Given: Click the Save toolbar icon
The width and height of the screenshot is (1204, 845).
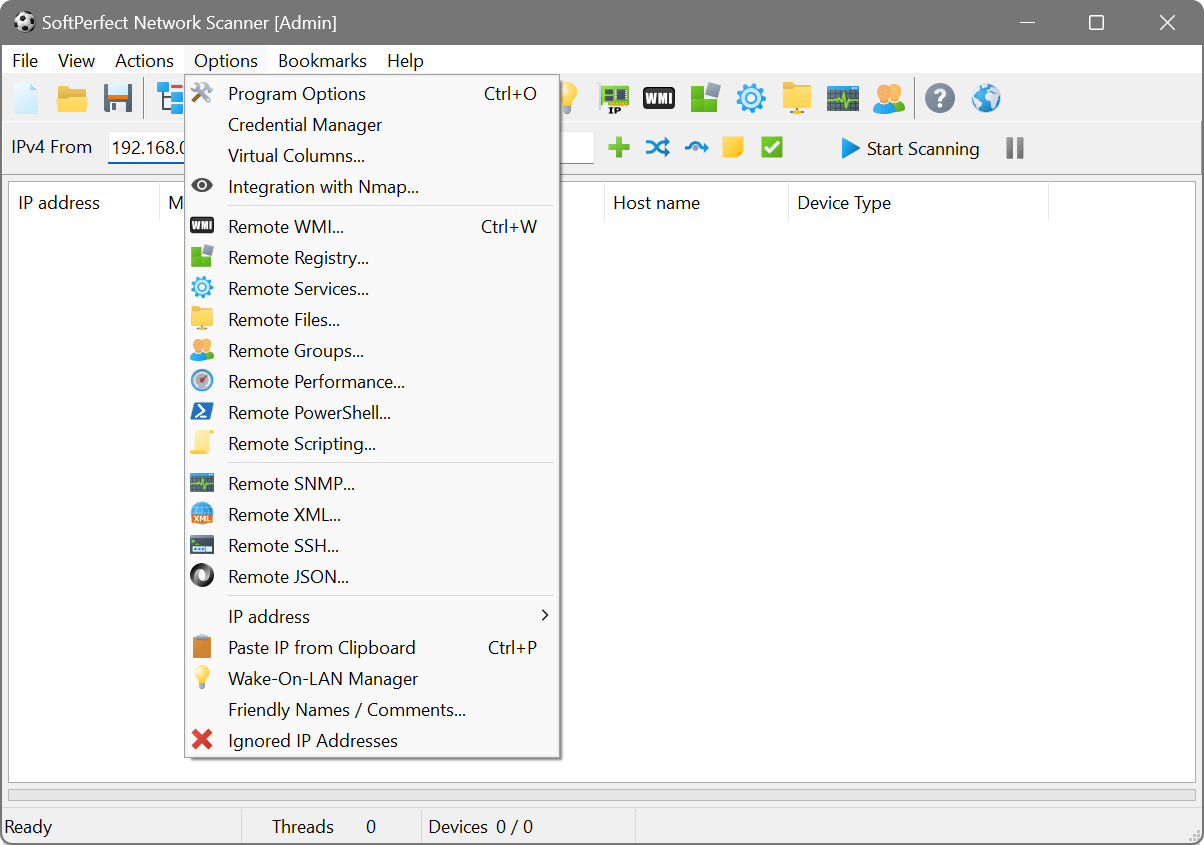Looking at the screenshot, I should pyautogui.click(x=117, y=97).
